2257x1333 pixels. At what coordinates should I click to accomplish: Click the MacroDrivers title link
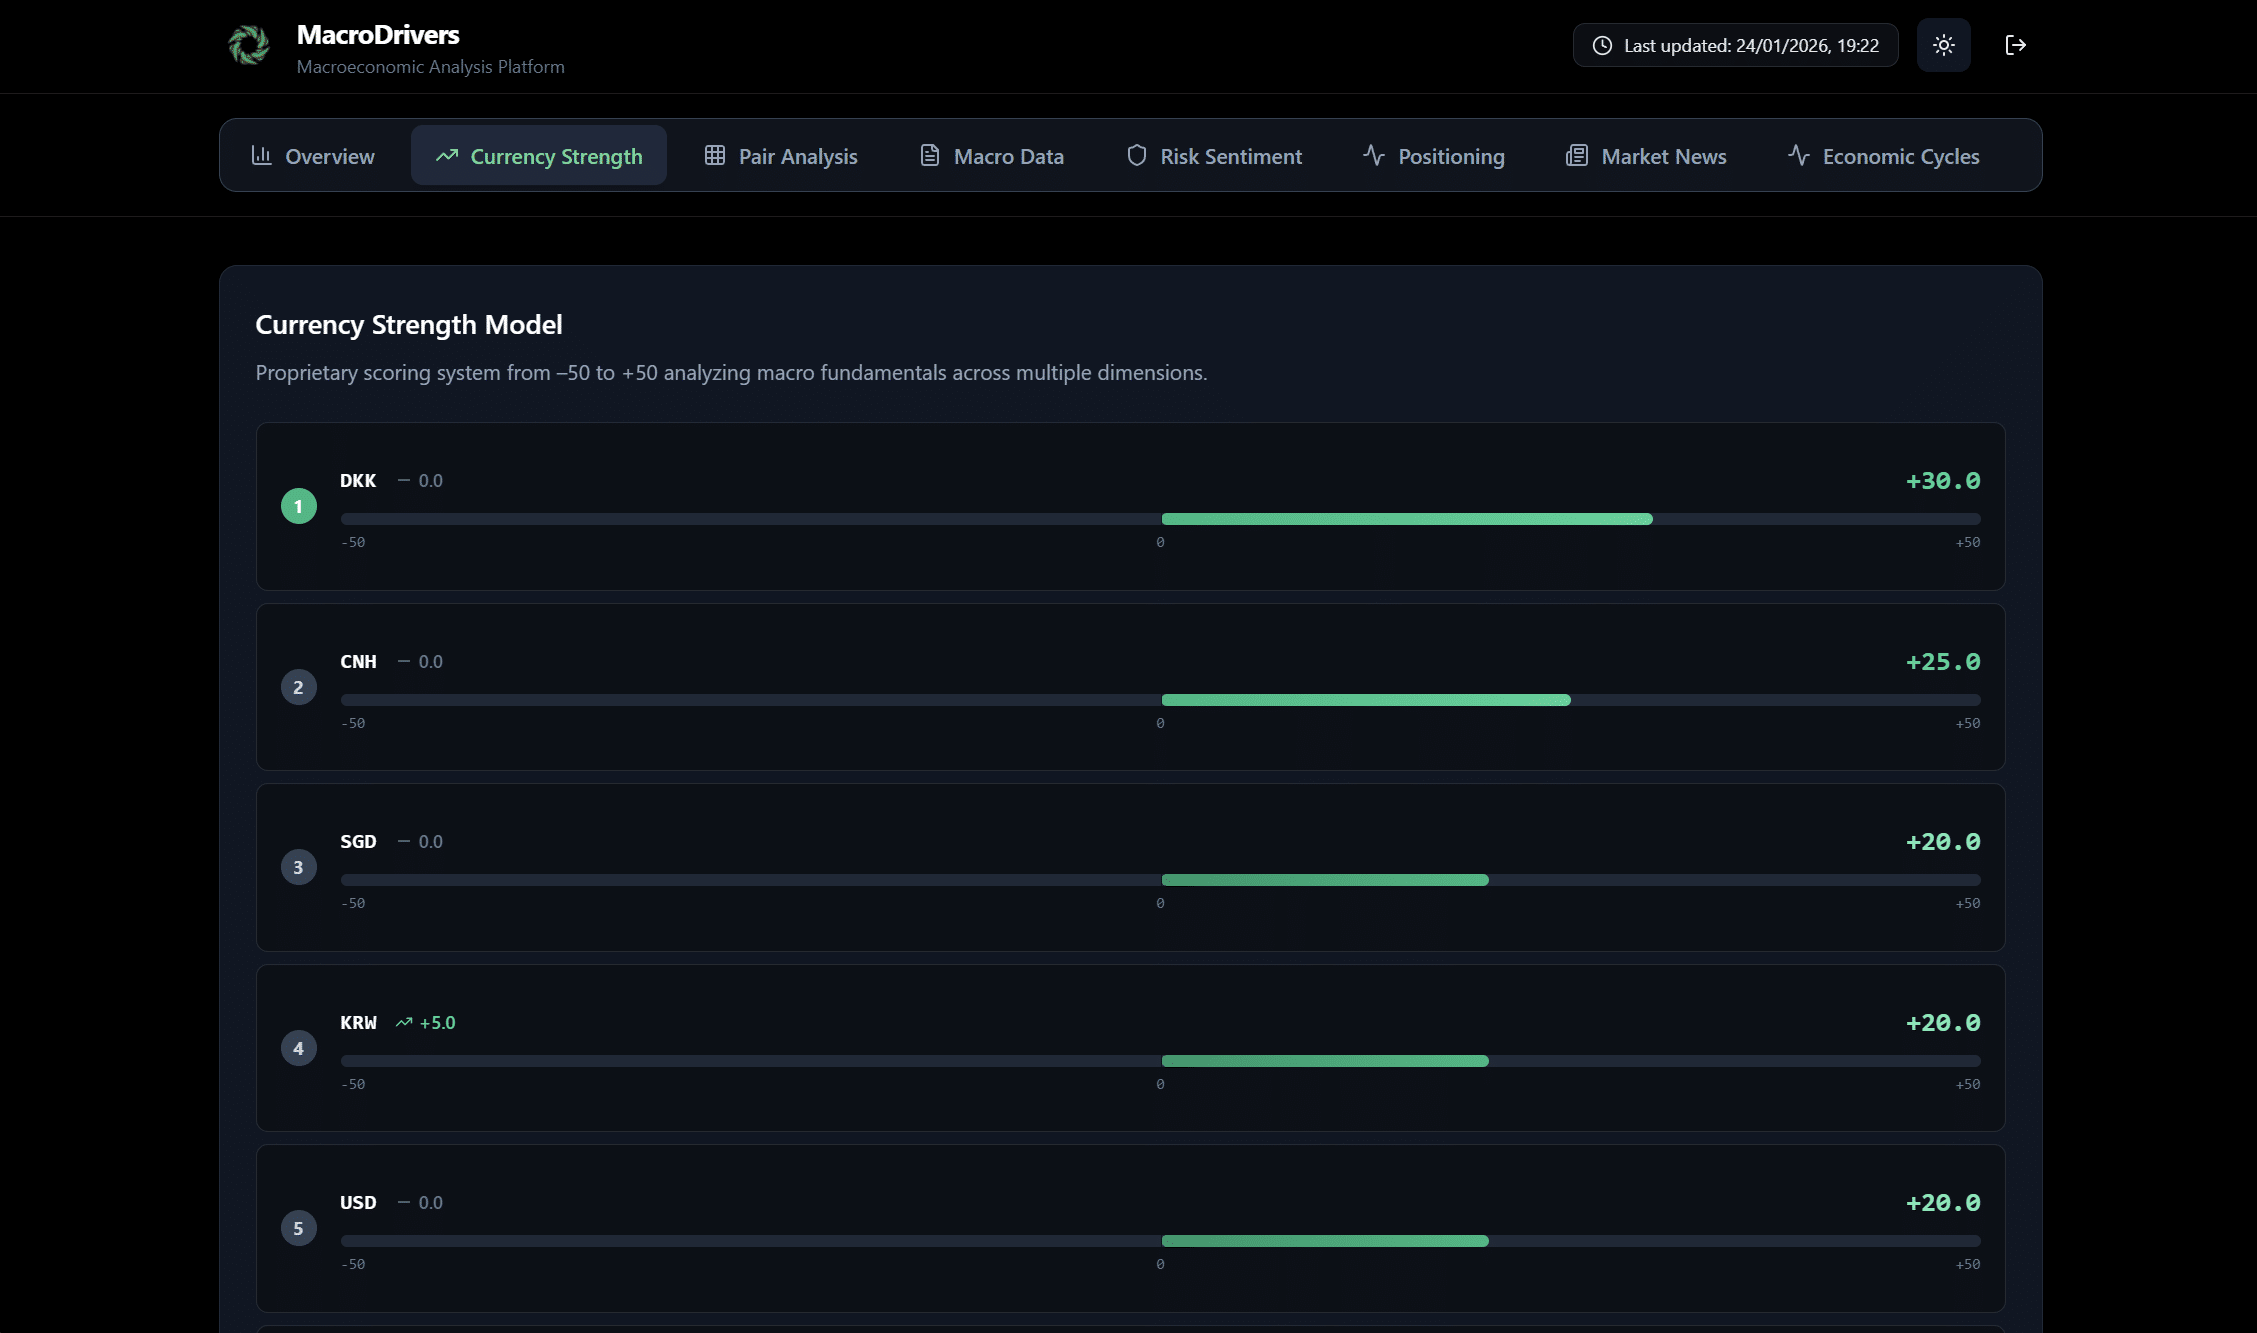[x=378, y=35]
